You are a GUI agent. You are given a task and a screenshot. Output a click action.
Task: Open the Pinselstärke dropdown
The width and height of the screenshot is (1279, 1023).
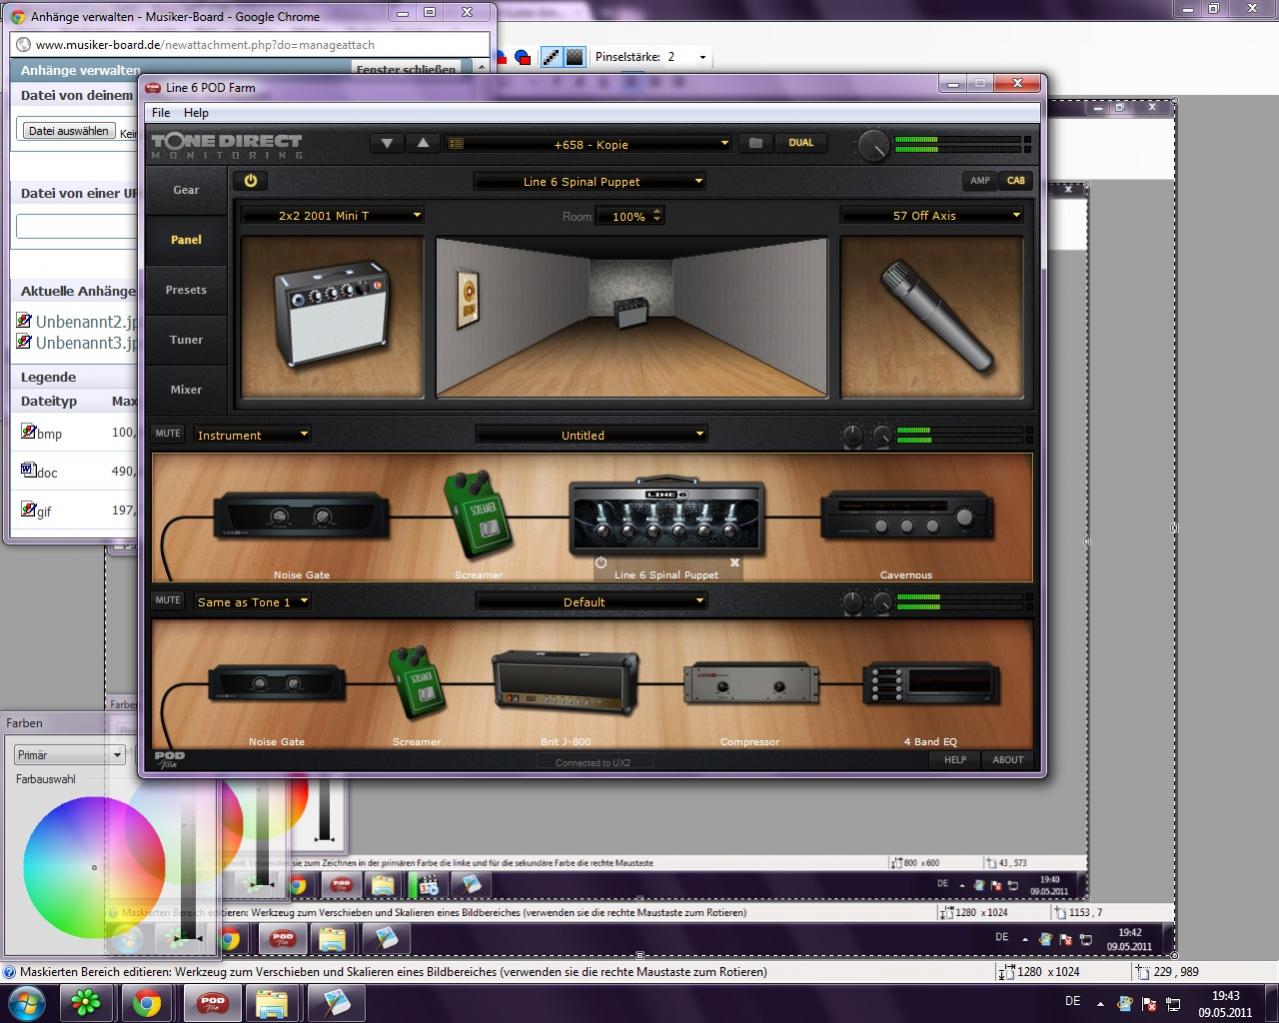702,57
